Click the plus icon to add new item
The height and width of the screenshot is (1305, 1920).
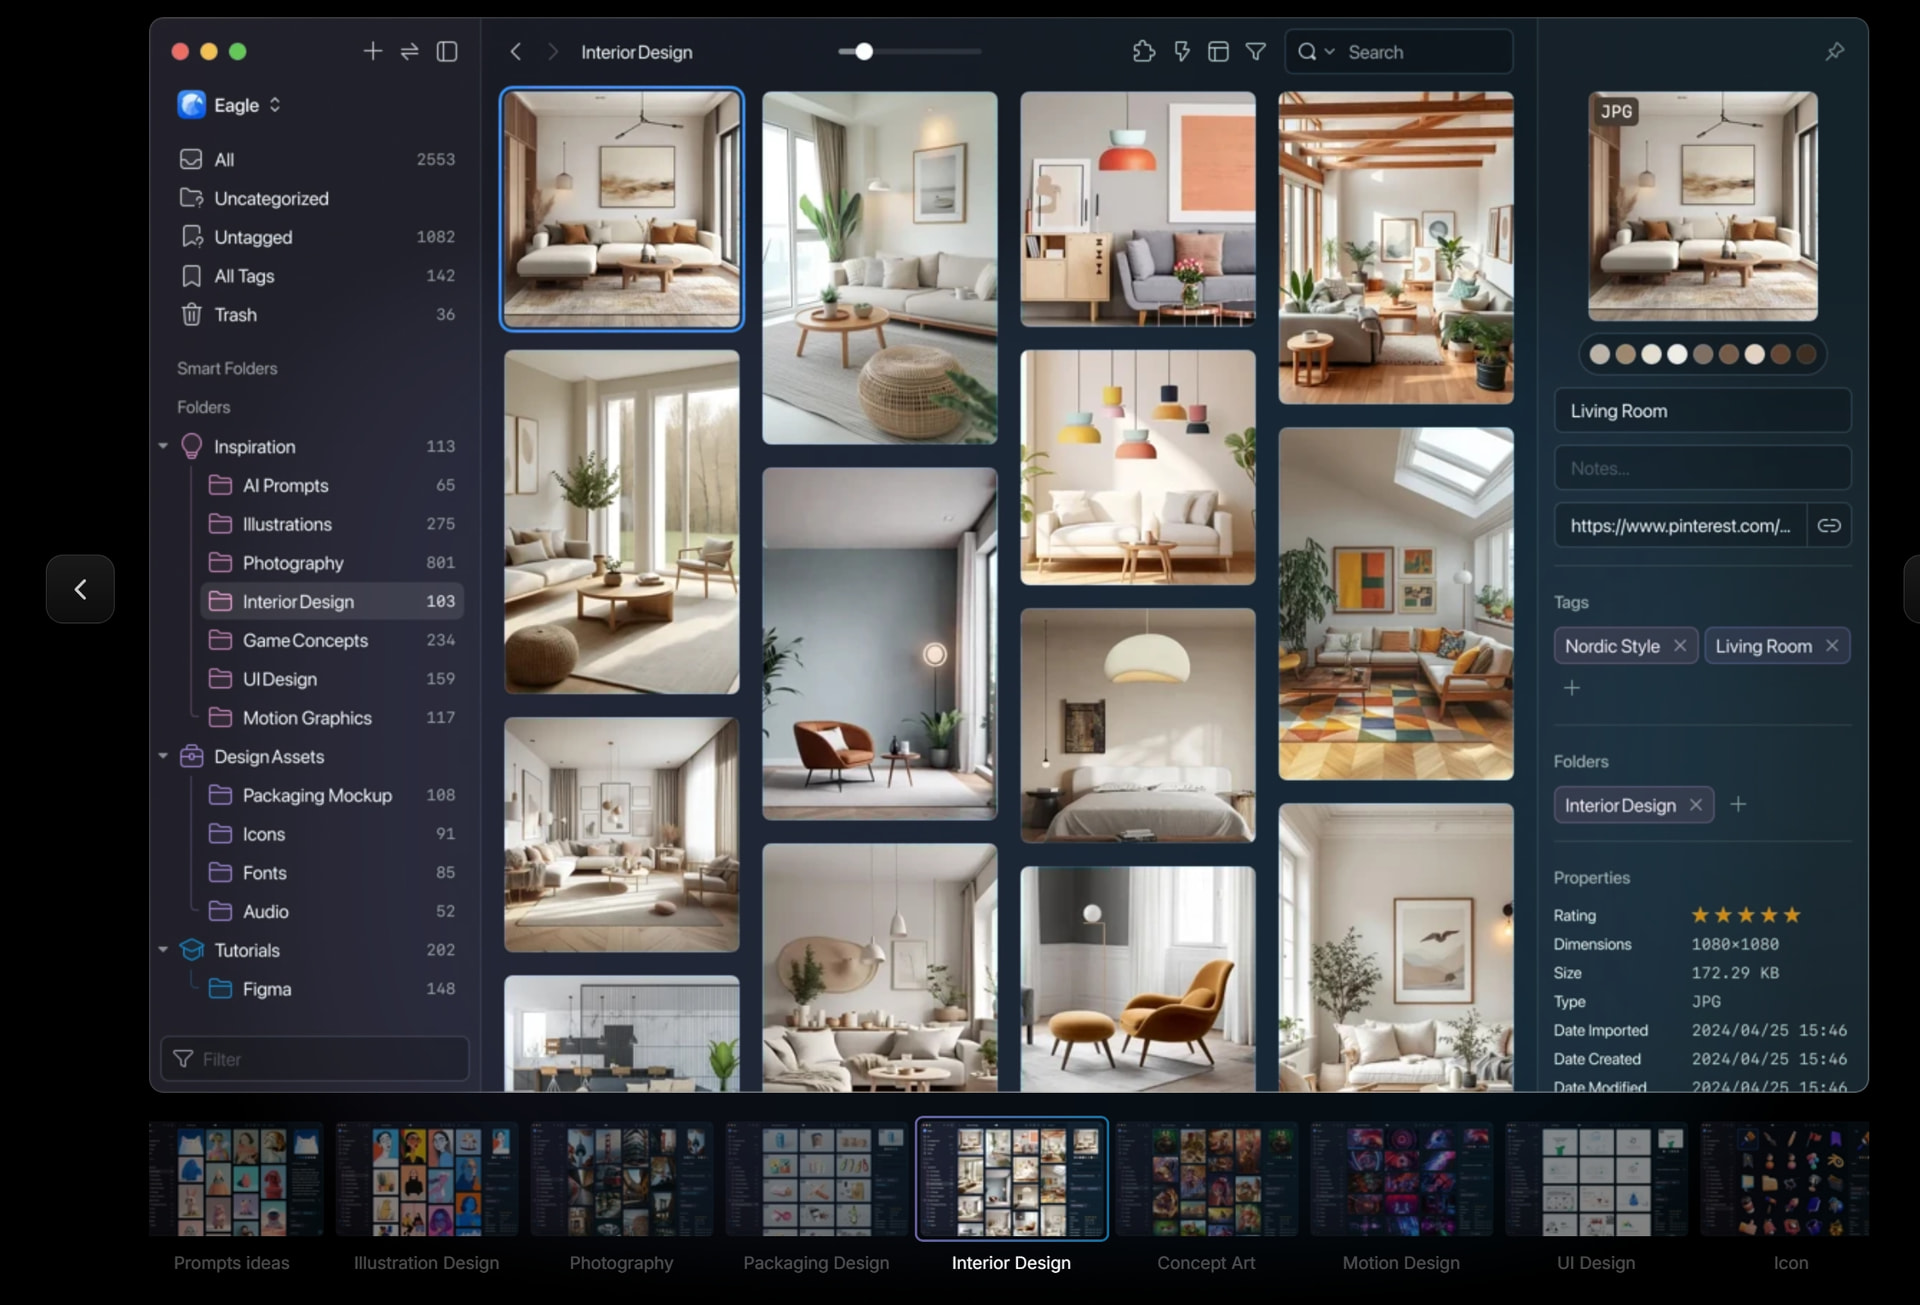pos(372,51)
